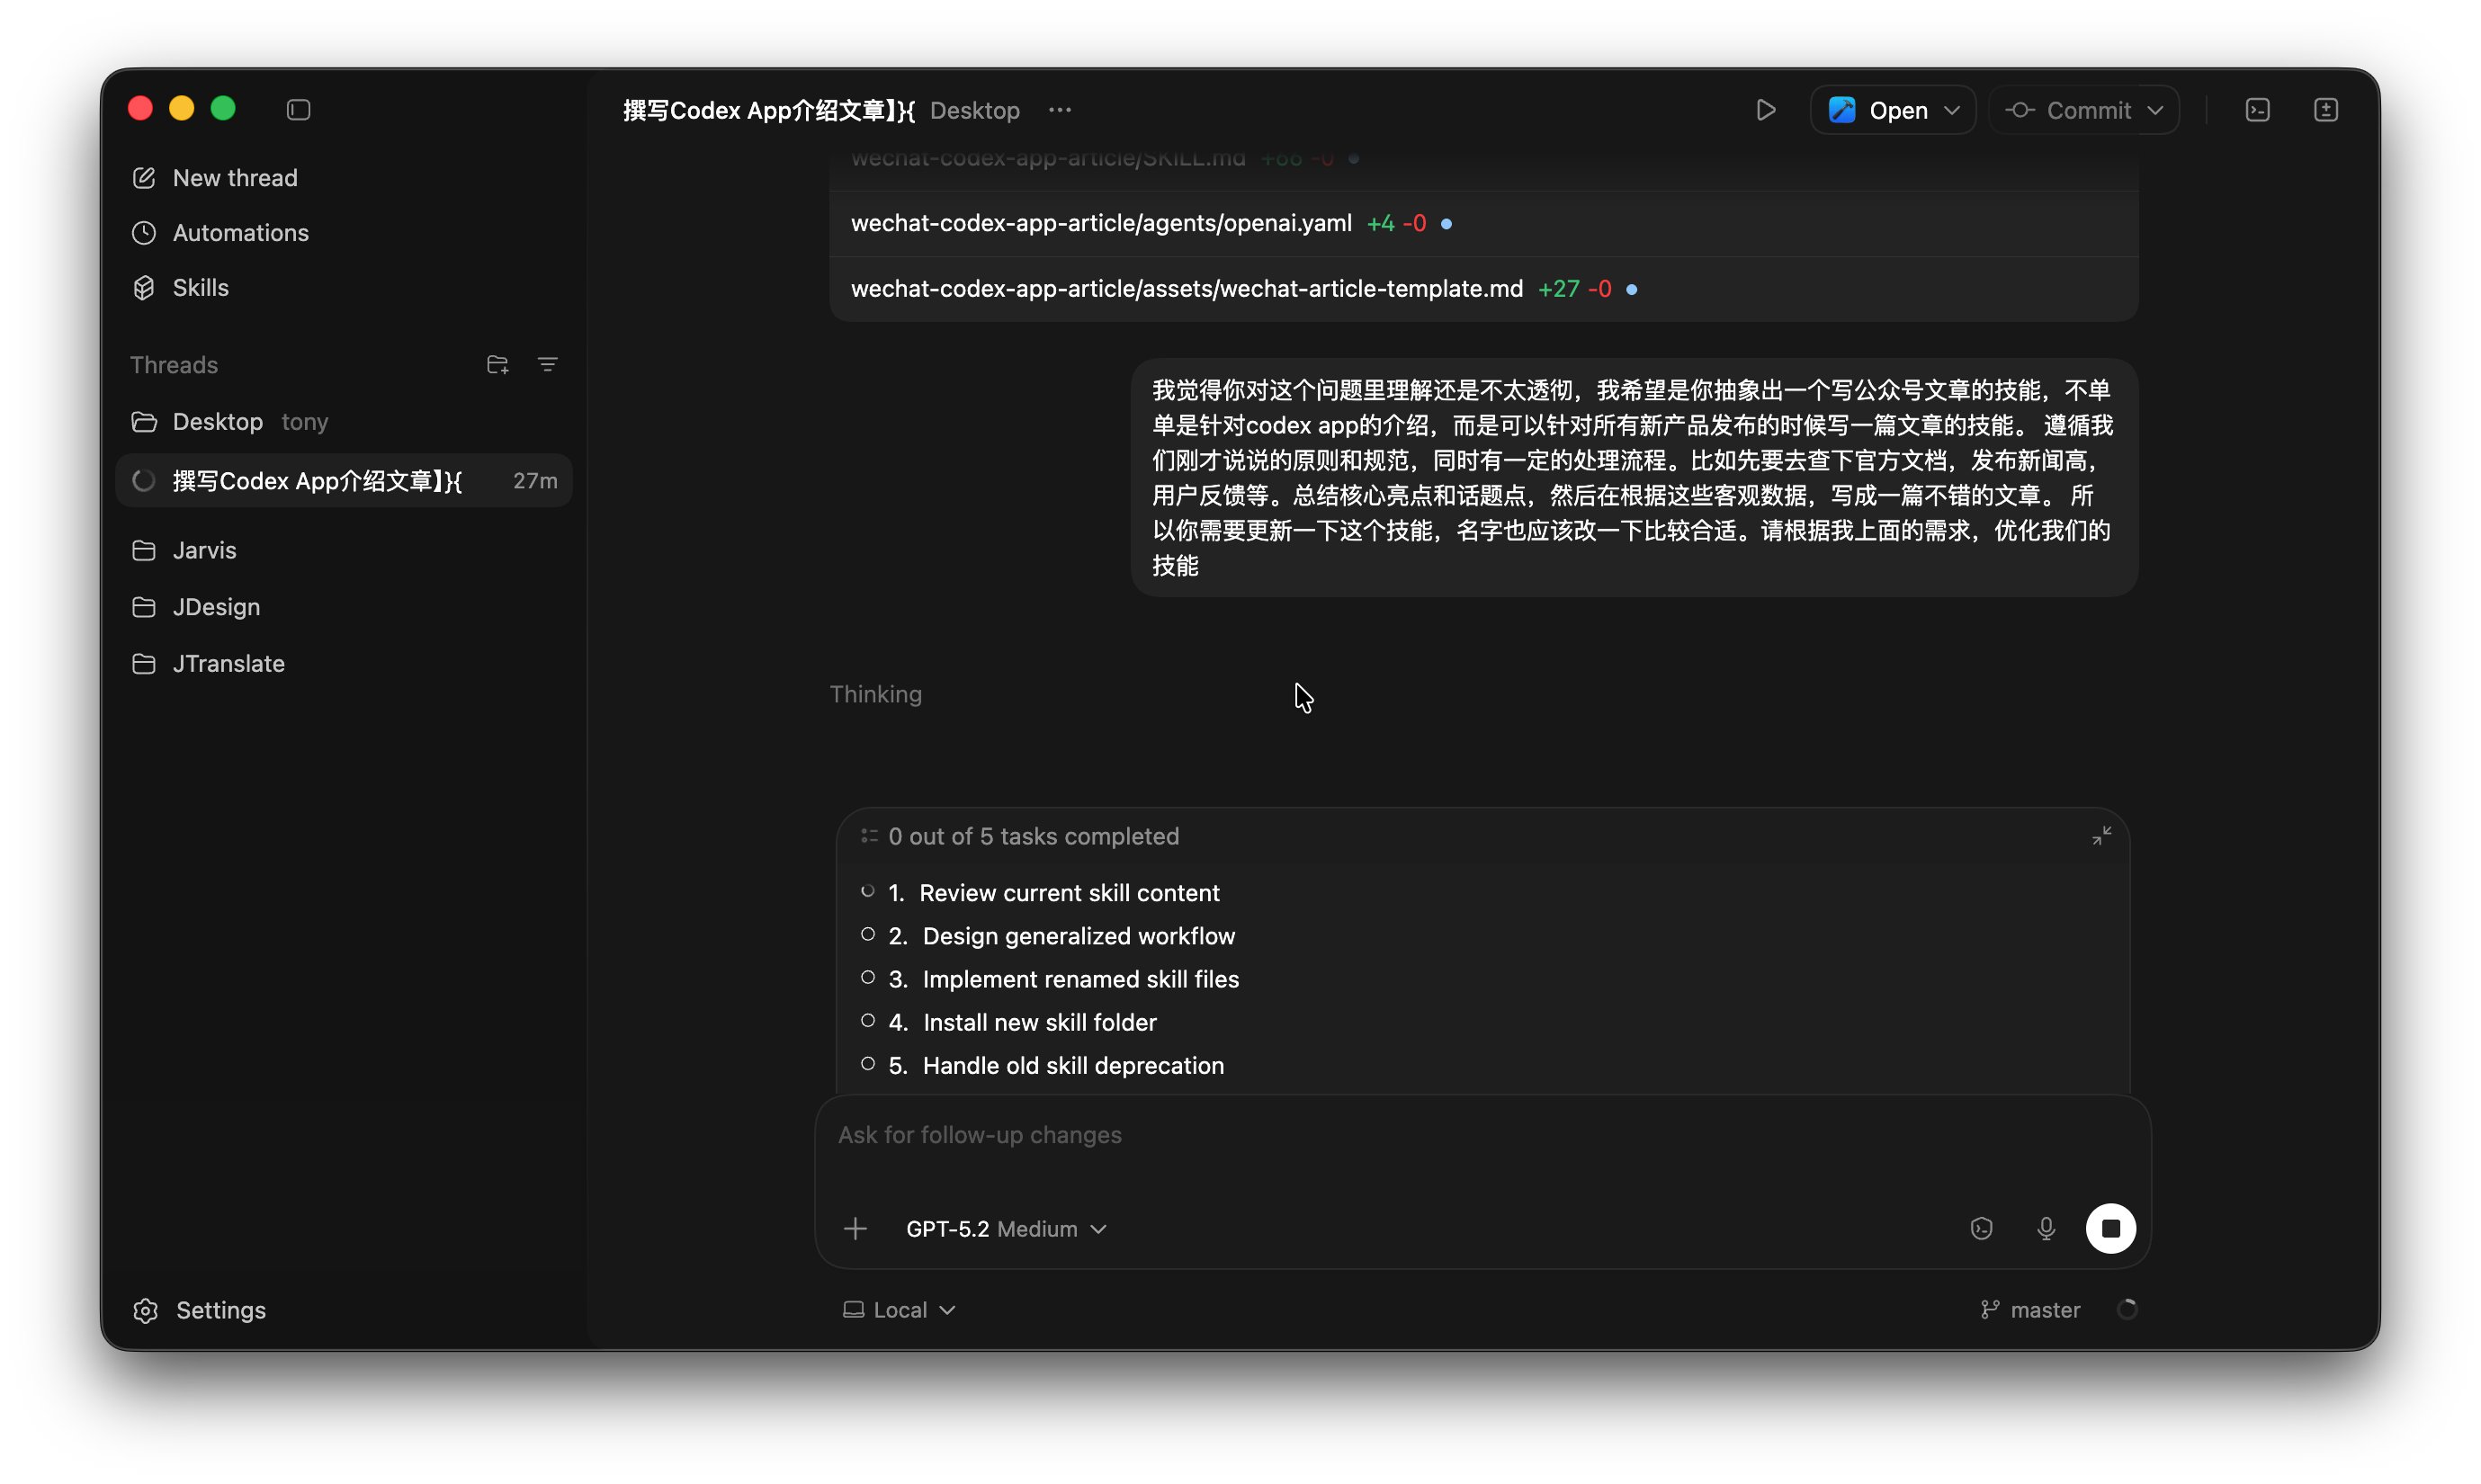
Task: Go to Automations in sidebar
Action: [x=240, y=233]
